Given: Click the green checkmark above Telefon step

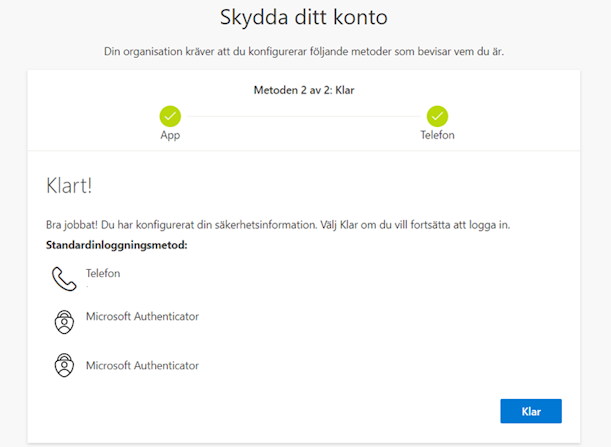Looking at the screenshot, I should pos(437,116).
